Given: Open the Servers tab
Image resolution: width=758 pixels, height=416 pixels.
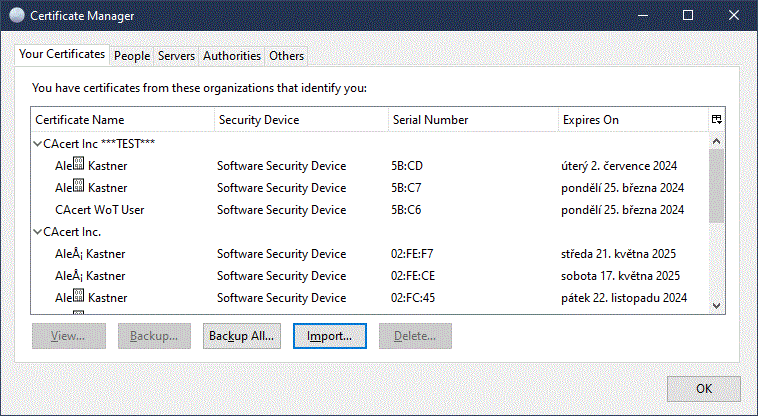Looking at the screenshot, I should 176,56.
